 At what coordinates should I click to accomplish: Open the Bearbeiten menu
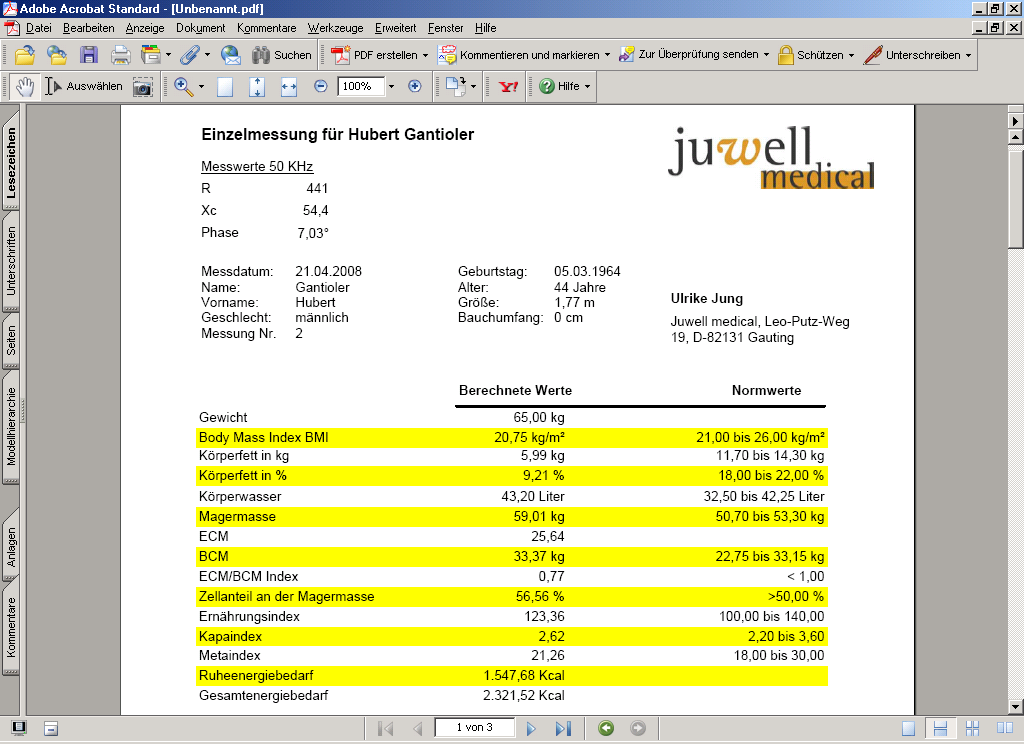(x=88, y=28)
